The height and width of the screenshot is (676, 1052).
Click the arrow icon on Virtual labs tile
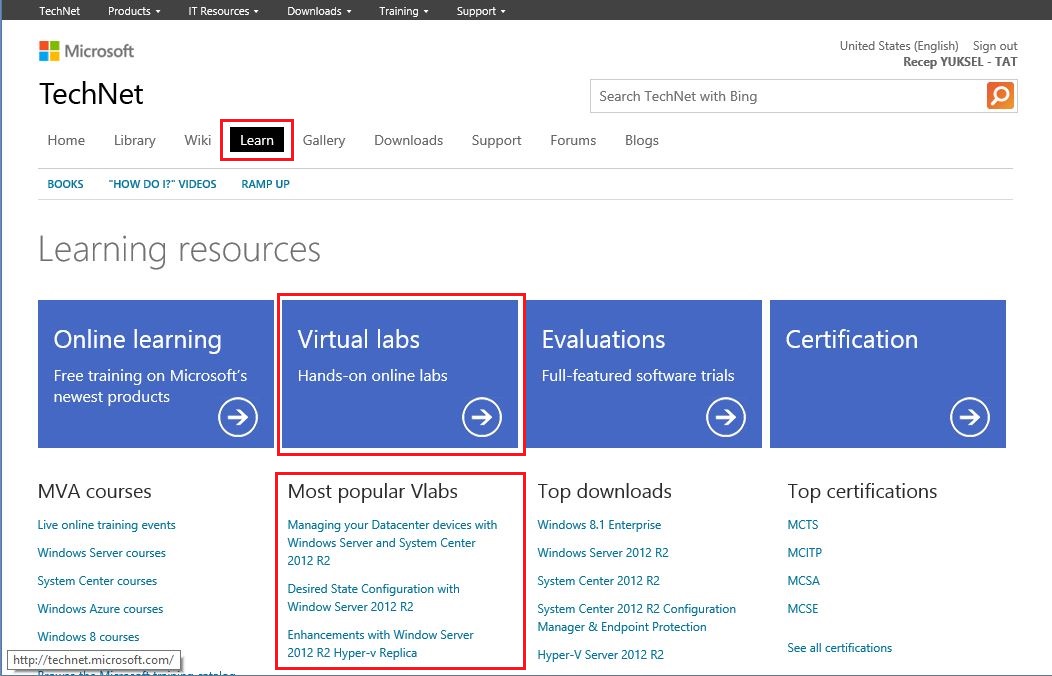[x=482, y=417]
